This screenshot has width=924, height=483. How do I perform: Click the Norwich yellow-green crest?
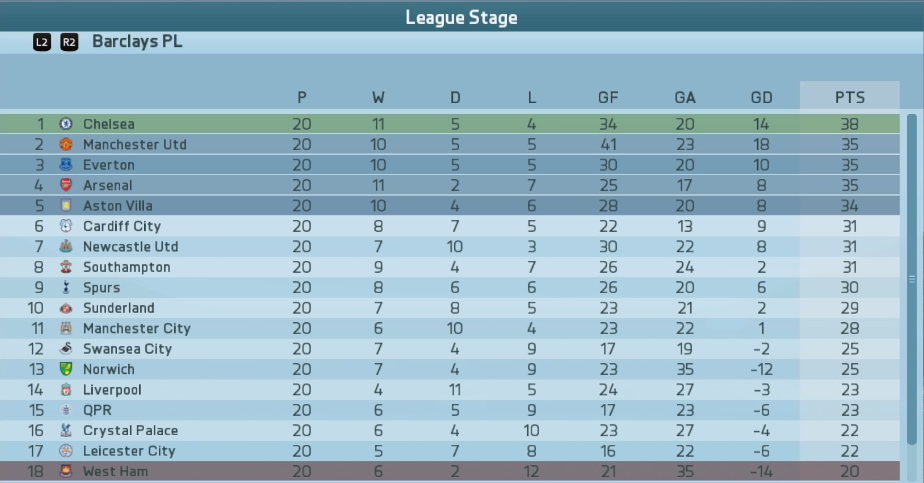tap(65, 369)
